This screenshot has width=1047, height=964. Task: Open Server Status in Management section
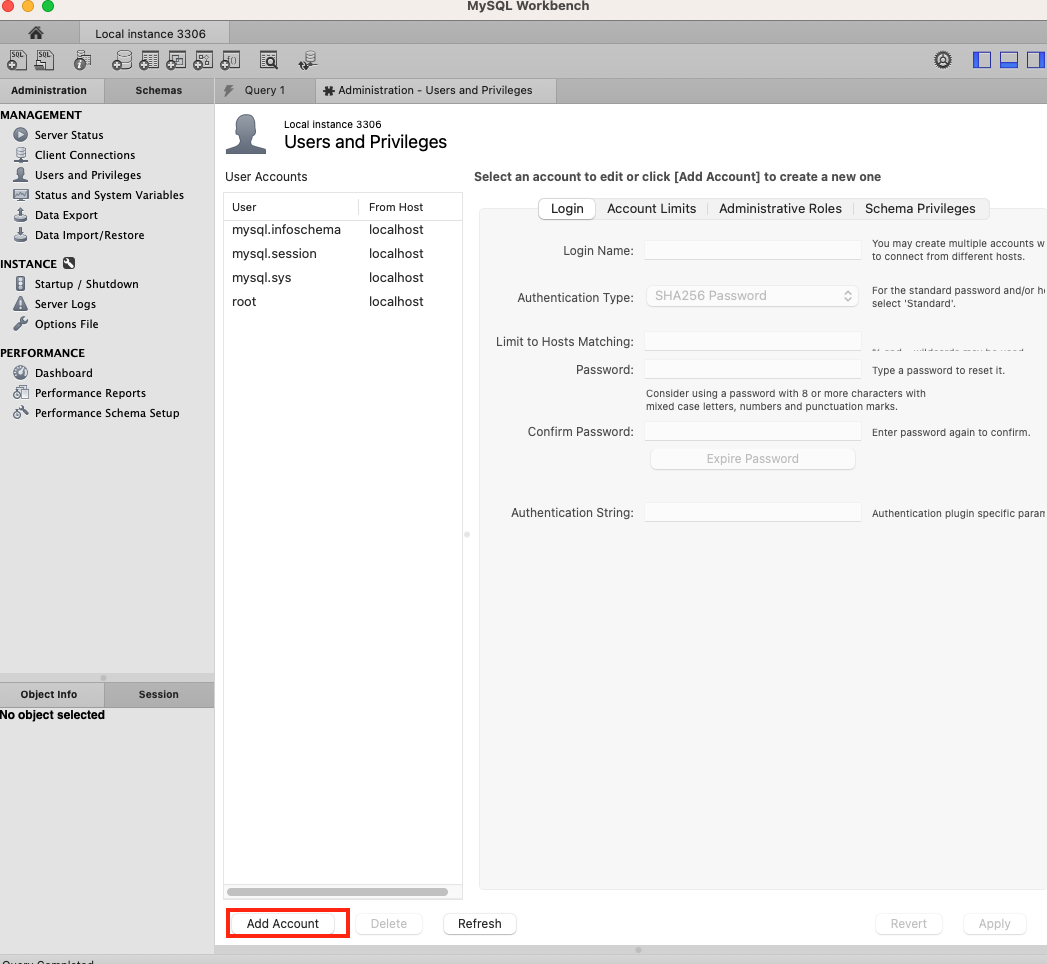click(x=69, y=135)
